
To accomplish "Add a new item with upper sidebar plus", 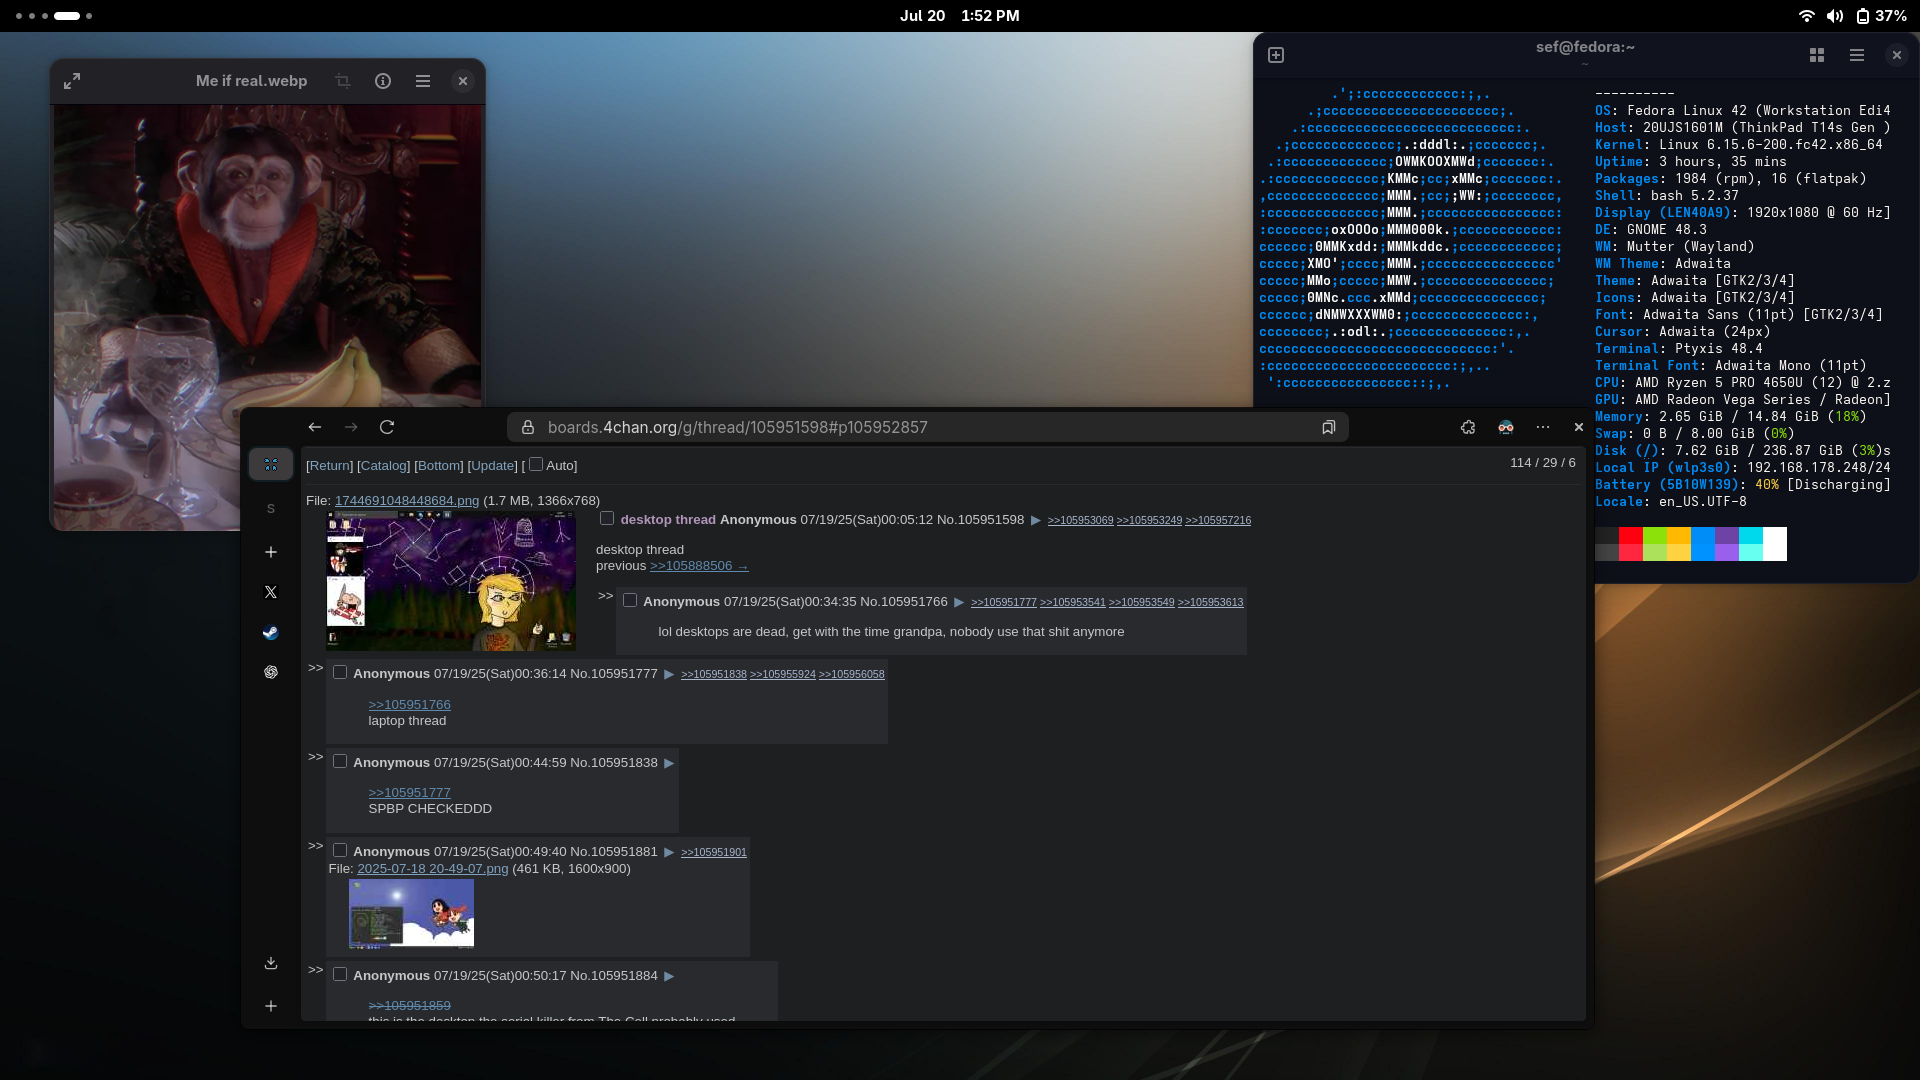I will 271,552.
